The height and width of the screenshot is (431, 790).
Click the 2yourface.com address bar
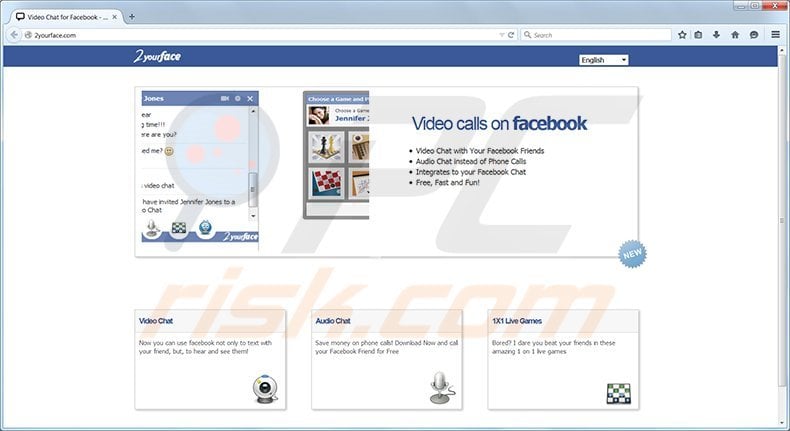pyautogui.click(x=262, y=35)
